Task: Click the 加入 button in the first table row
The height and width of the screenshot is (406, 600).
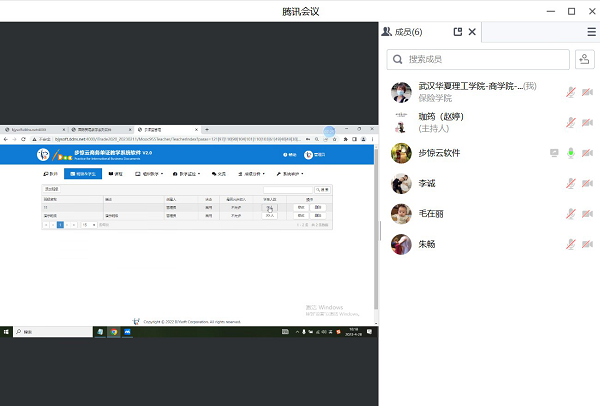Action: pos(270,207)
